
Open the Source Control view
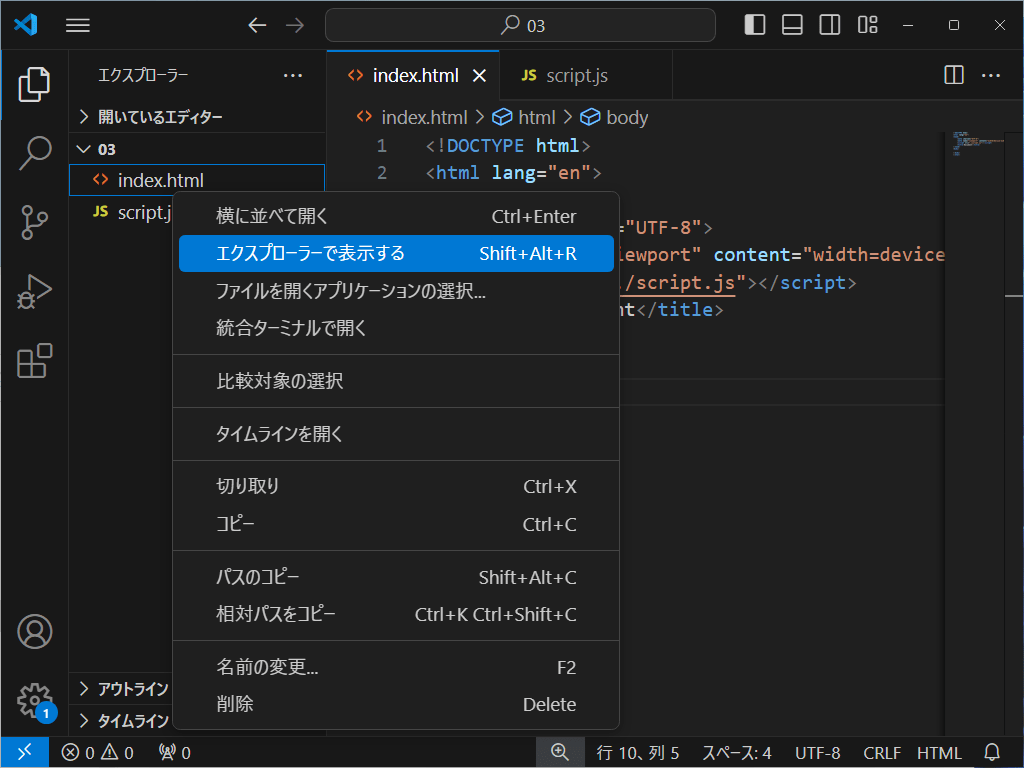[x=34, y=223]
